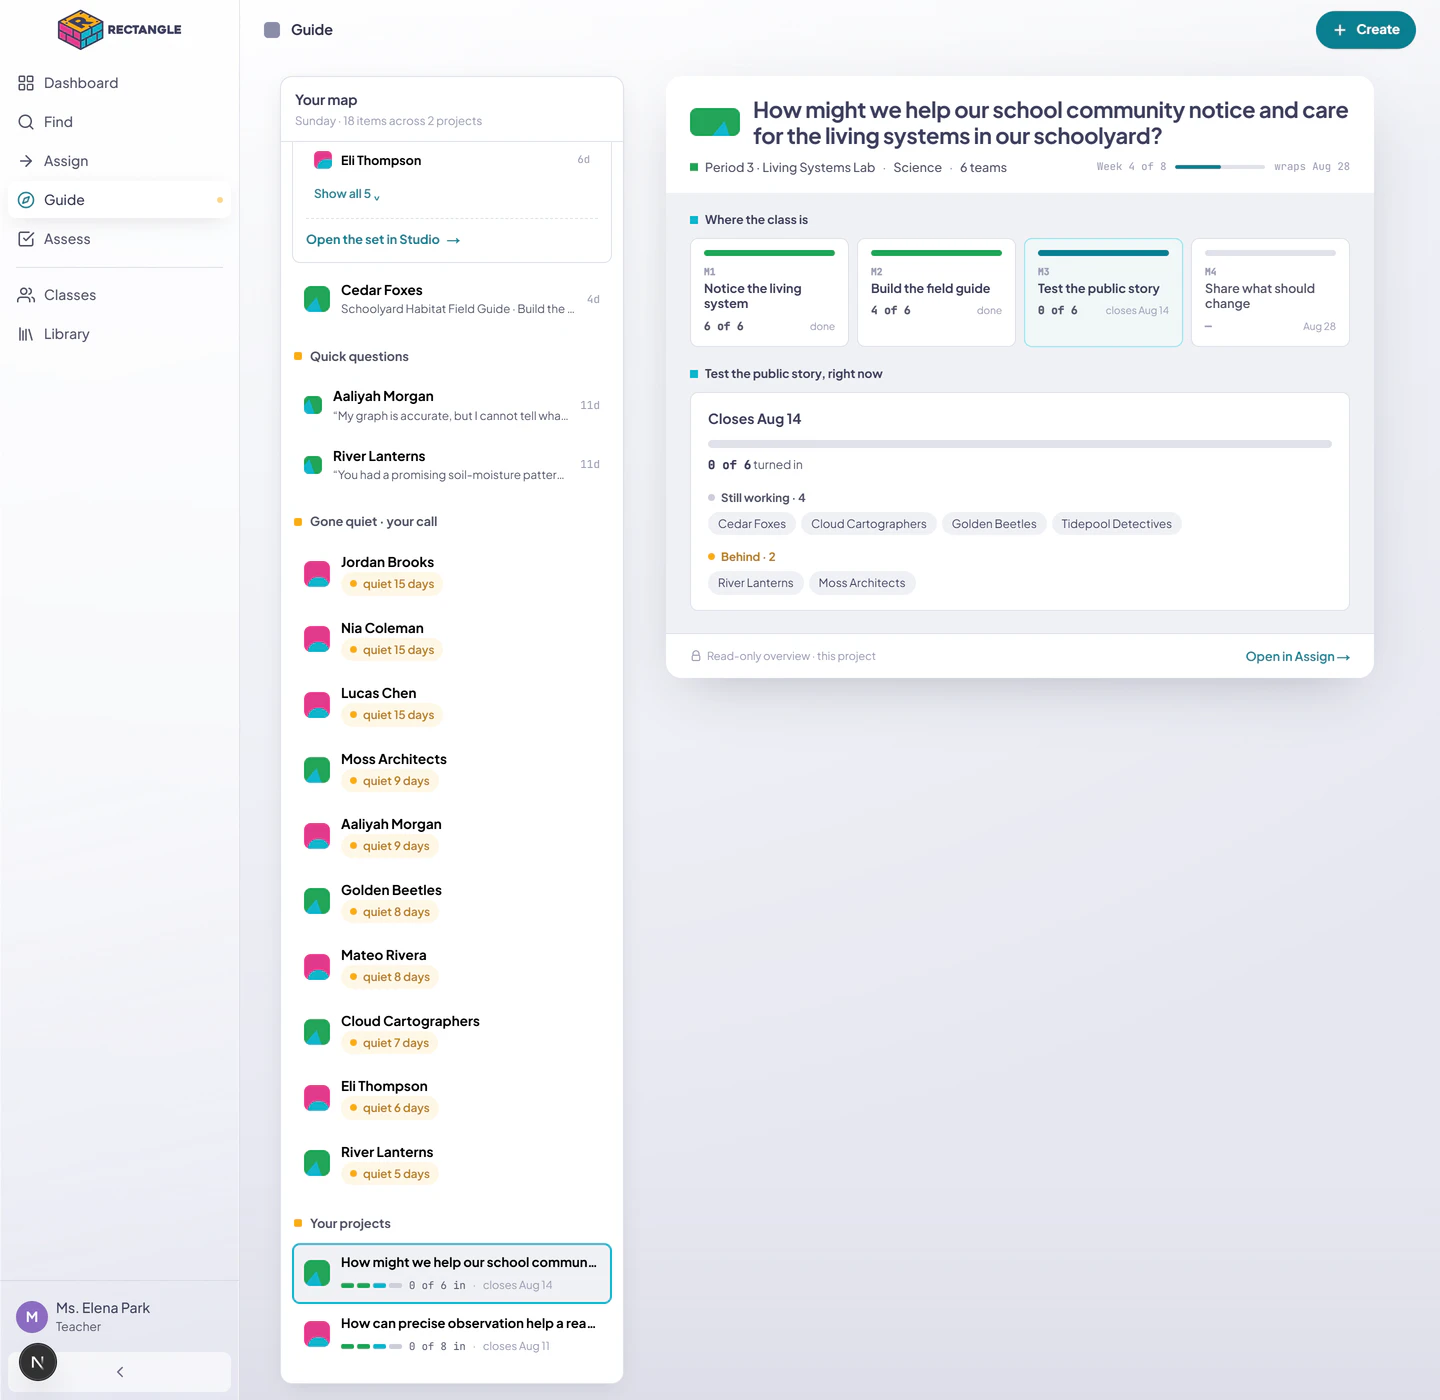Click the project header green icon

[x=715, y=122]
